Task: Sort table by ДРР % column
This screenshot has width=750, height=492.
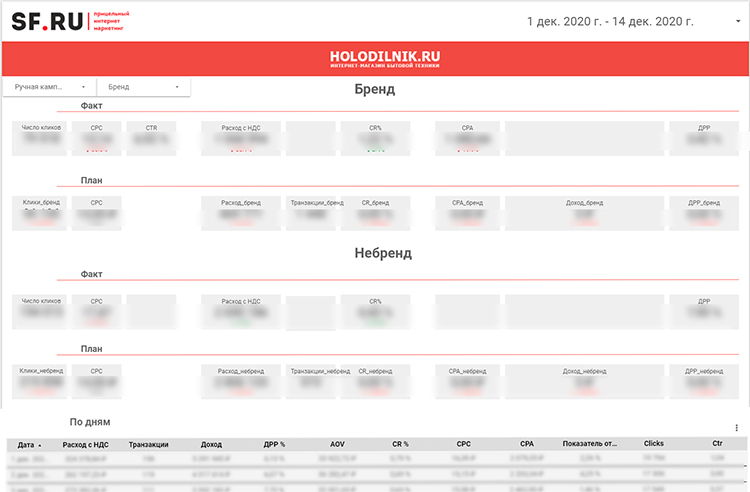Action: click(x=274, y=444)
